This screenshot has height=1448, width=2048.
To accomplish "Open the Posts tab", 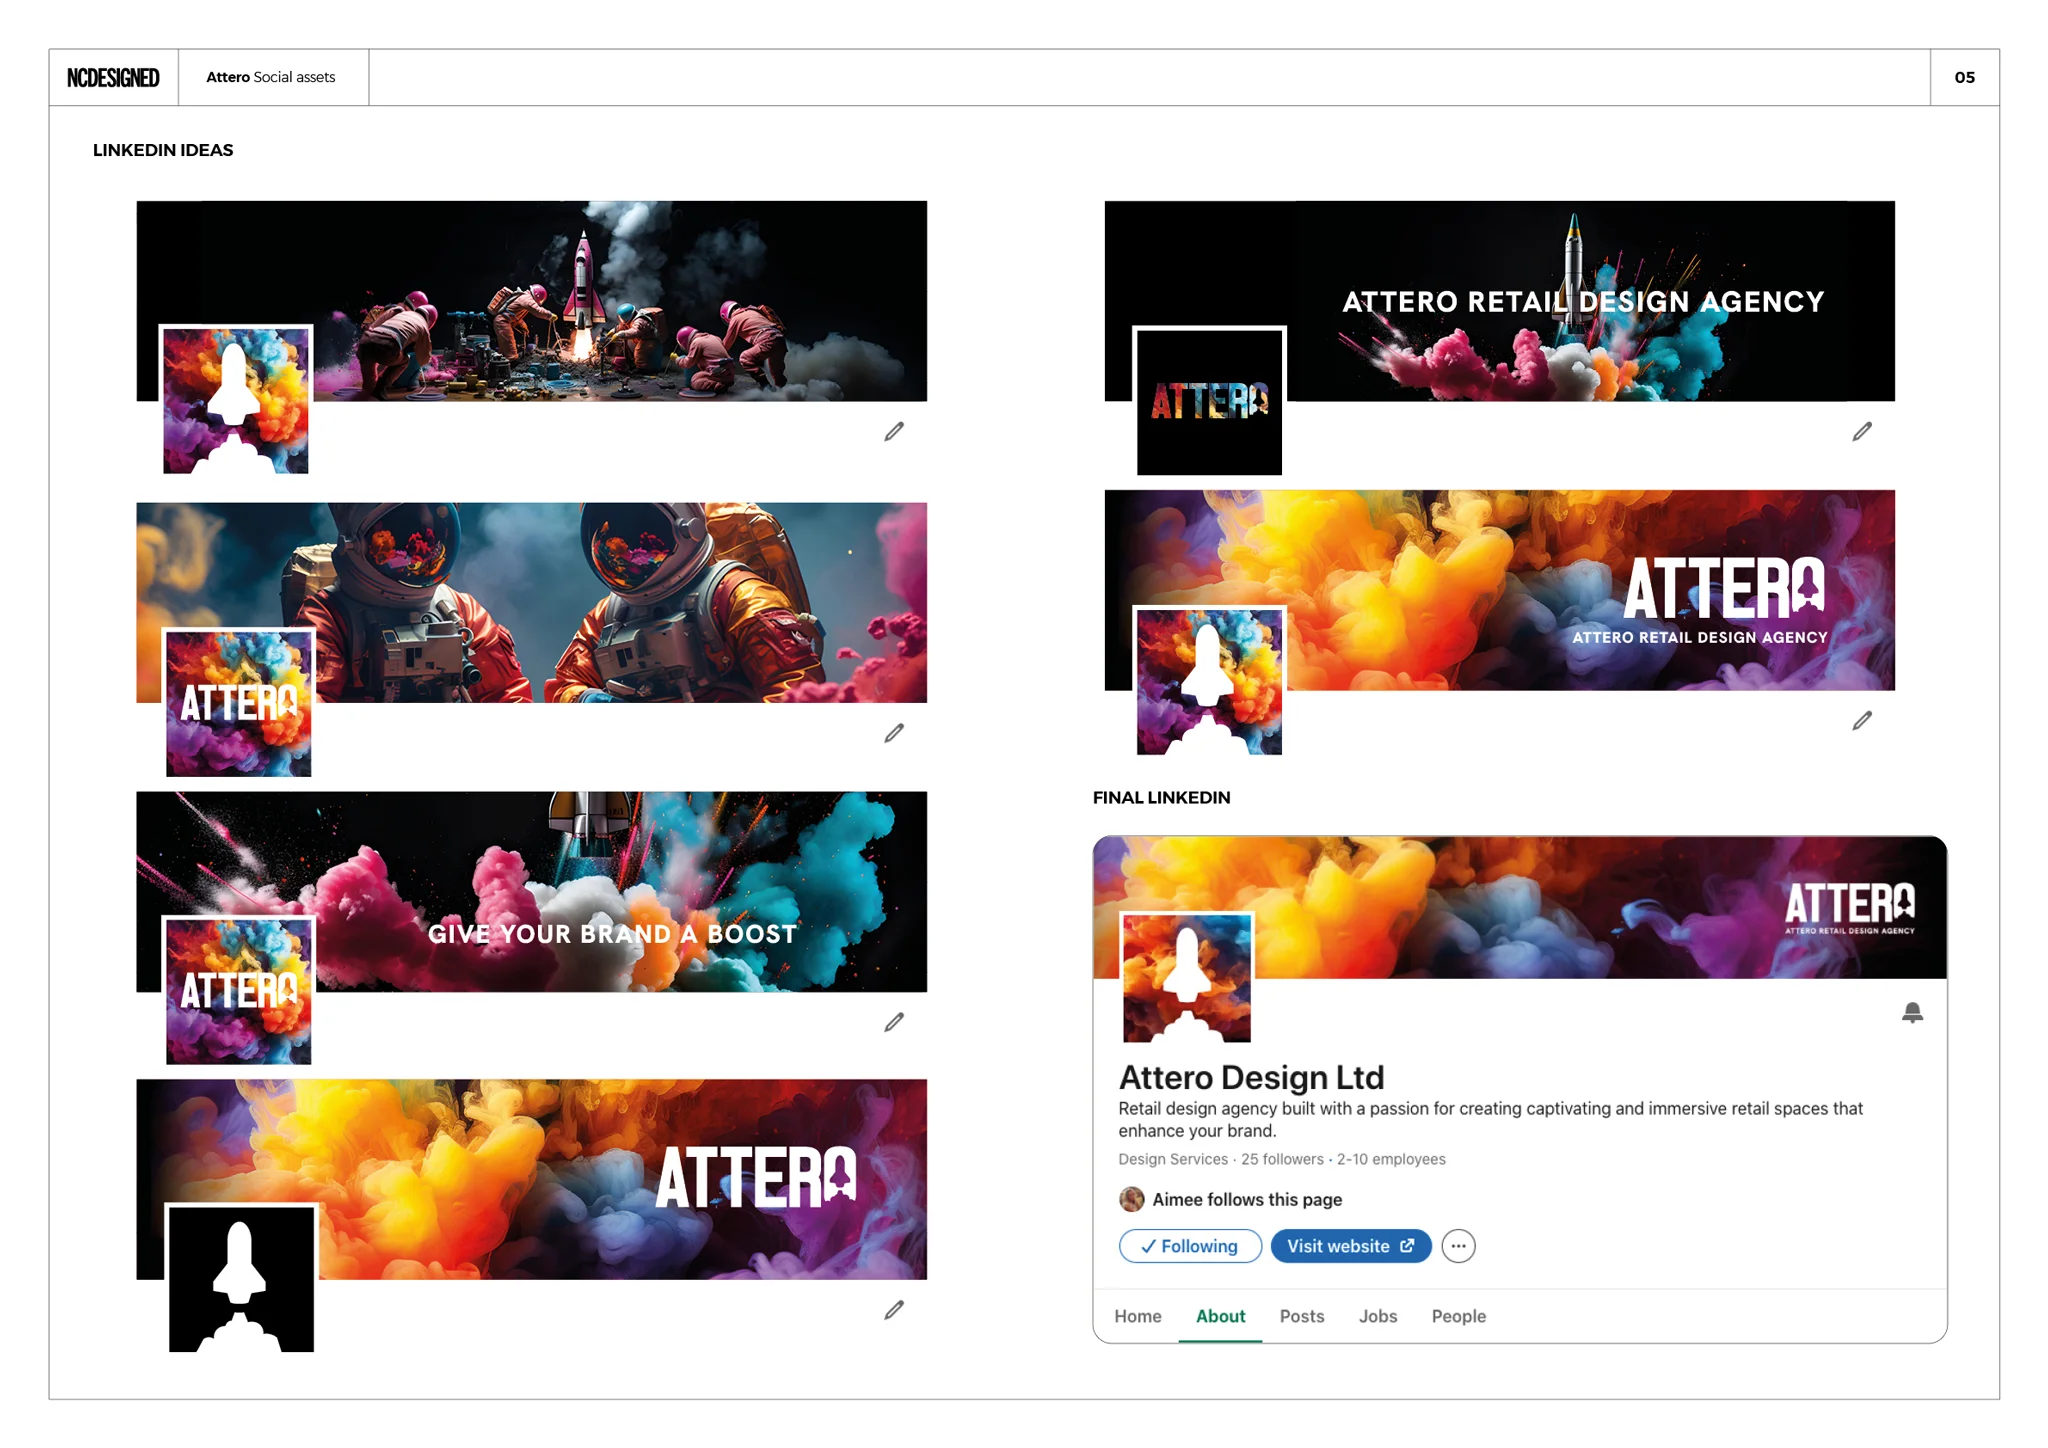I will point(1301,1316).
